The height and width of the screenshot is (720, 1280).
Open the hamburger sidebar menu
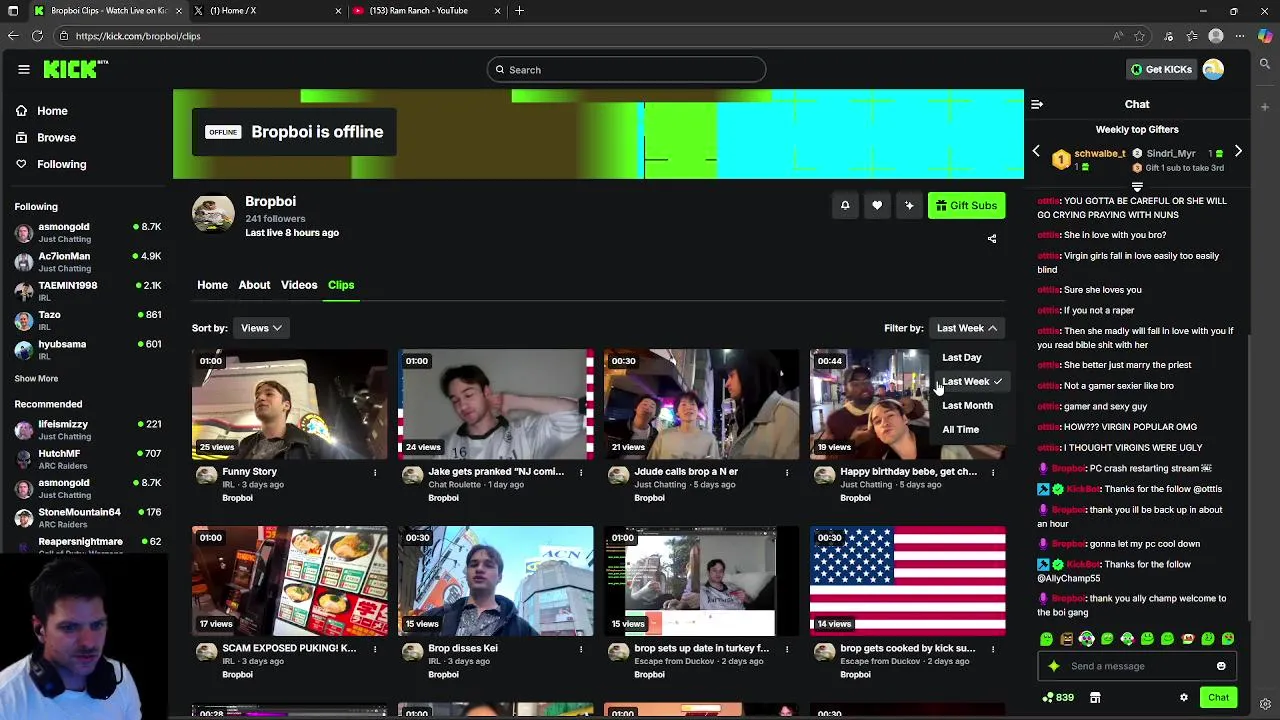(24, 69)
